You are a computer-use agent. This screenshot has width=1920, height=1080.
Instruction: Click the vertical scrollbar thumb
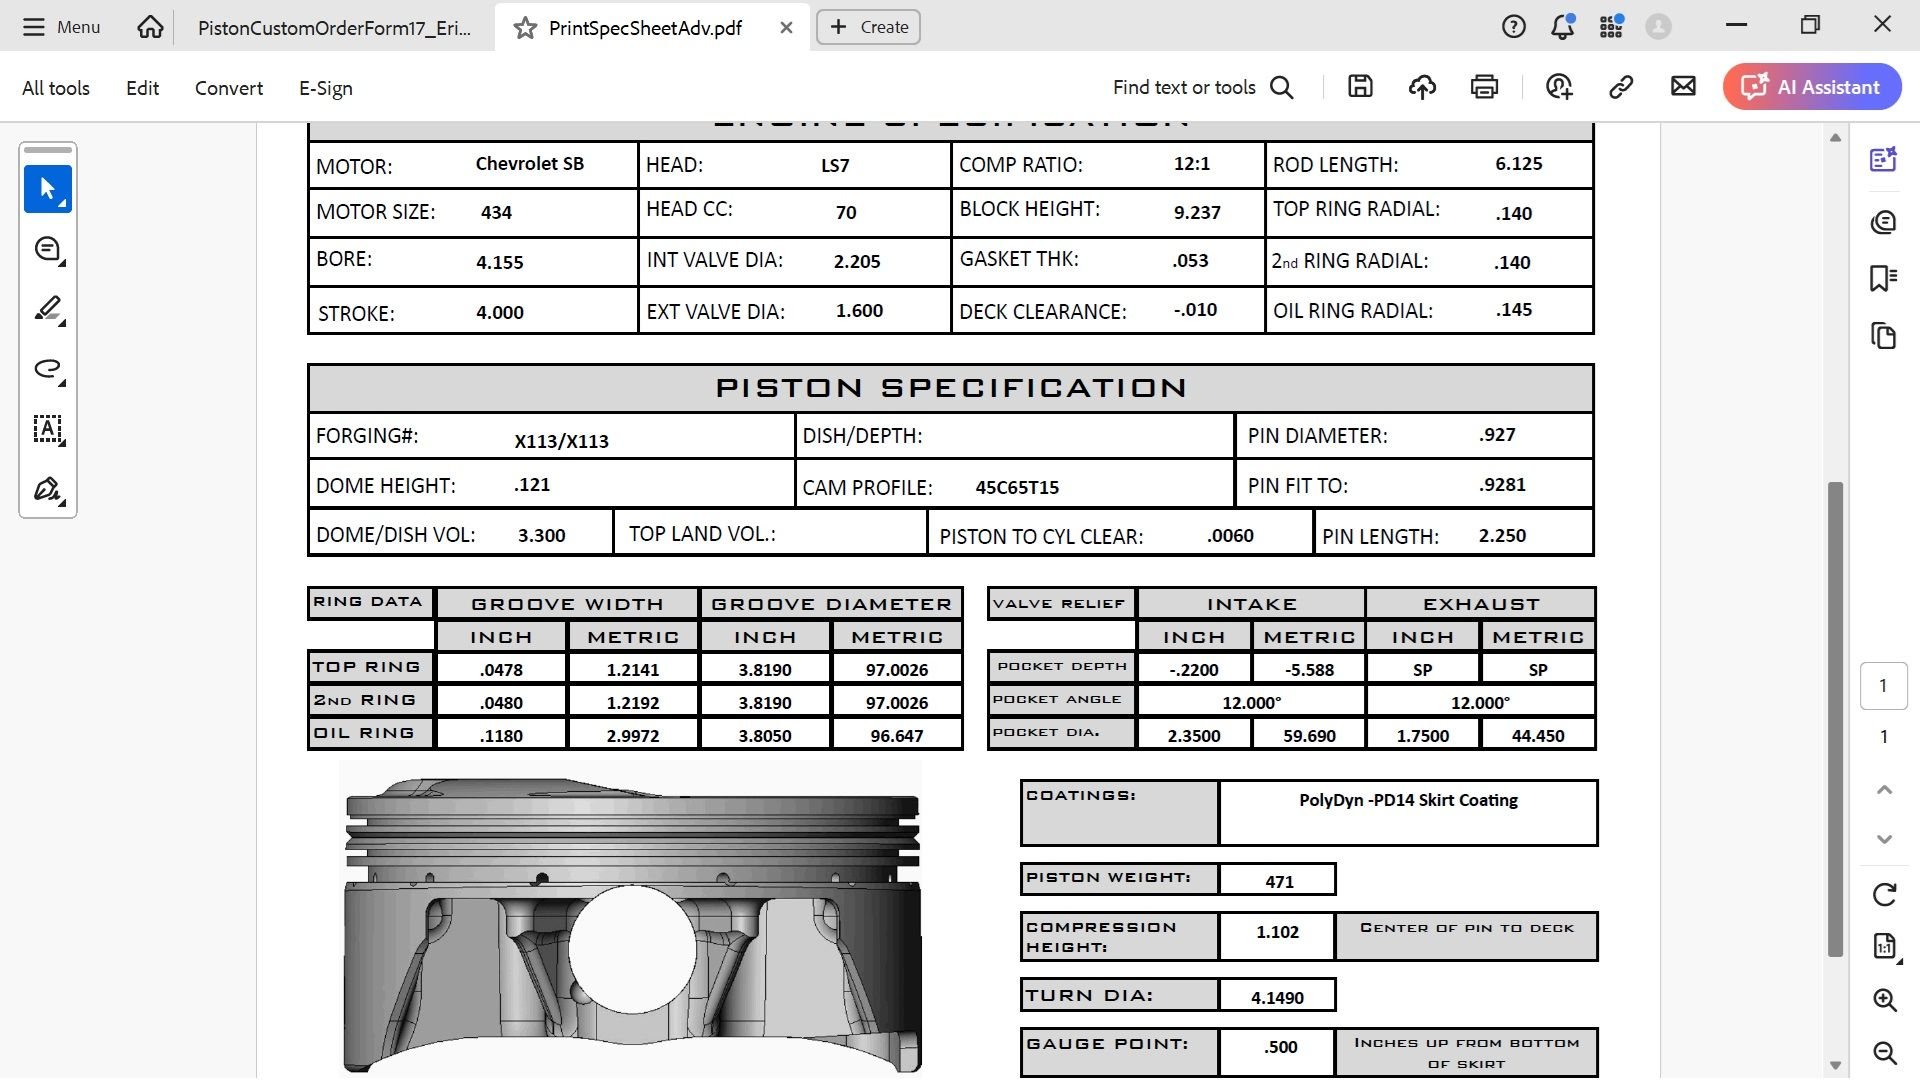(1834, 720)
